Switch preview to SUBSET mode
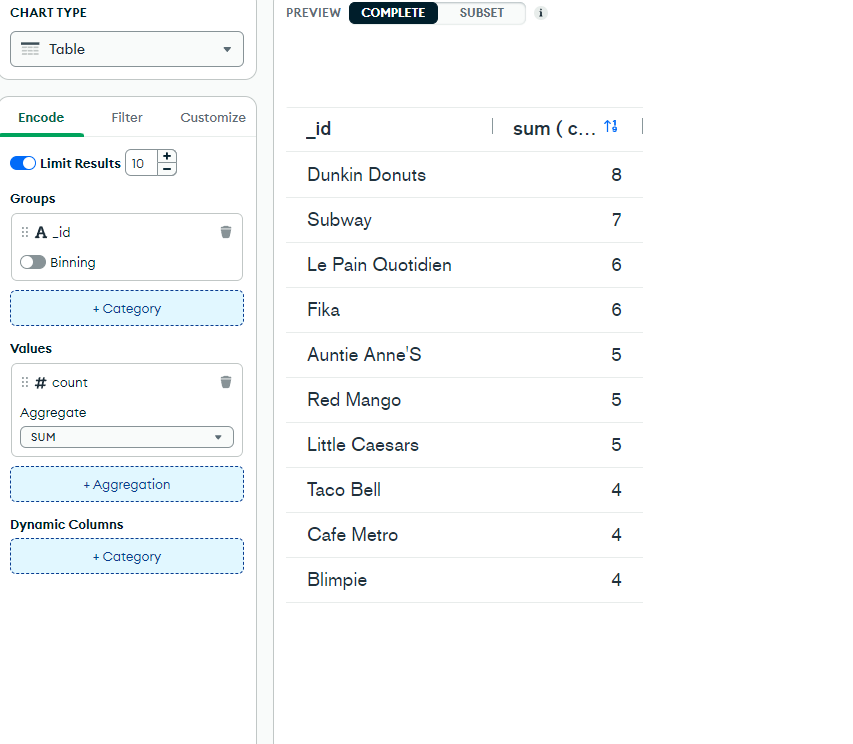Image resolution: width=853 pixels, height=744 pixels. [482, 13]
